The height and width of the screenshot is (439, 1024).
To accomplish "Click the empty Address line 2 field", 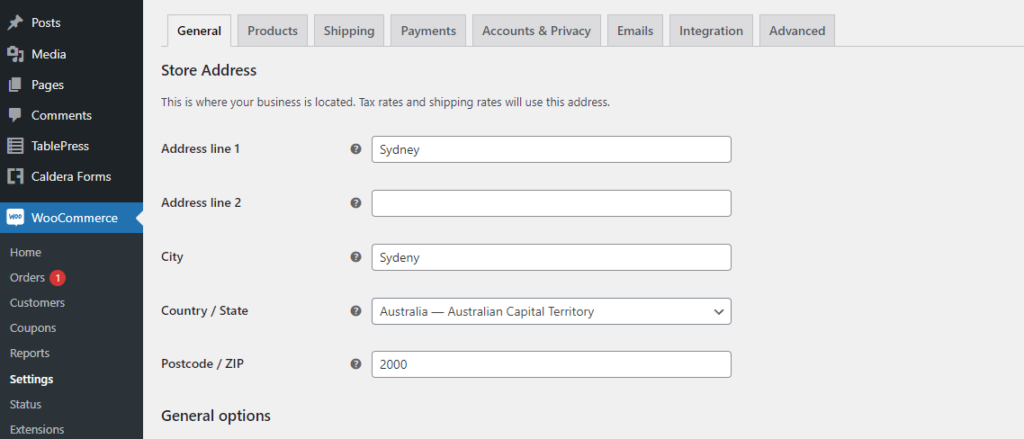I will 551,203.
